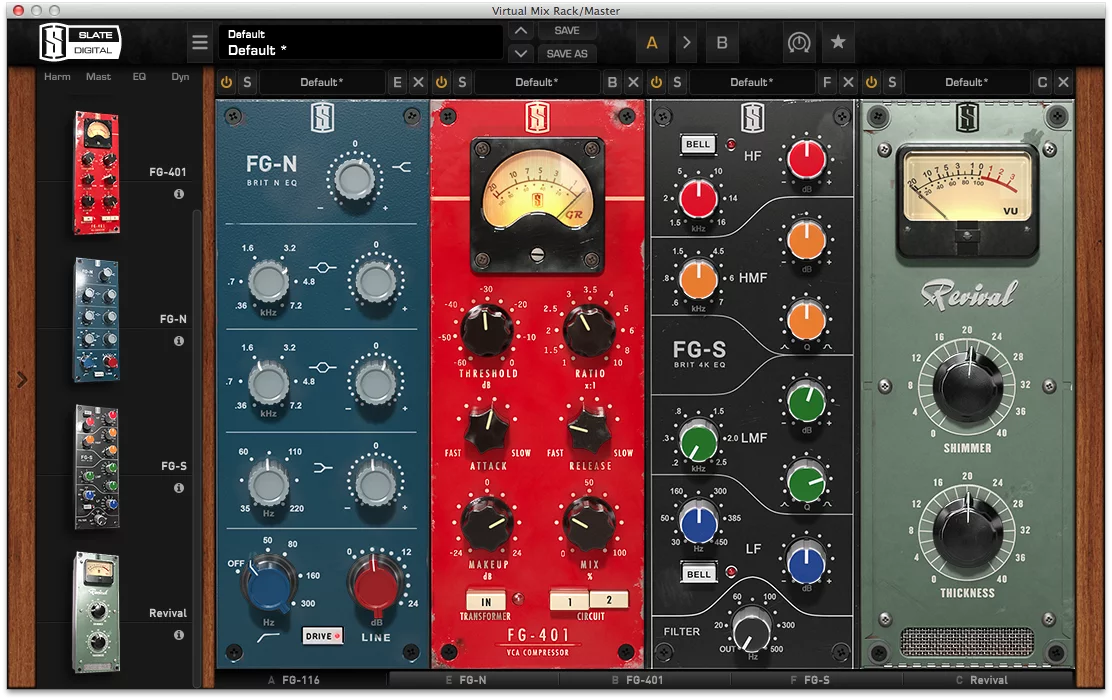This screenshot has height=700, width=1112.
Task: Open the slot B selector on FG-401 header
Action: click(612, 82)
